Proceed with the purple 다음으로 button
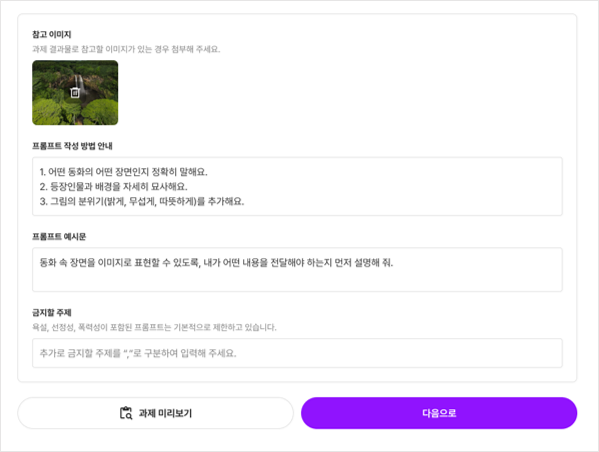The width and height of the screenshot is (599, 452). pyautogui.click(x=439, y=413)
